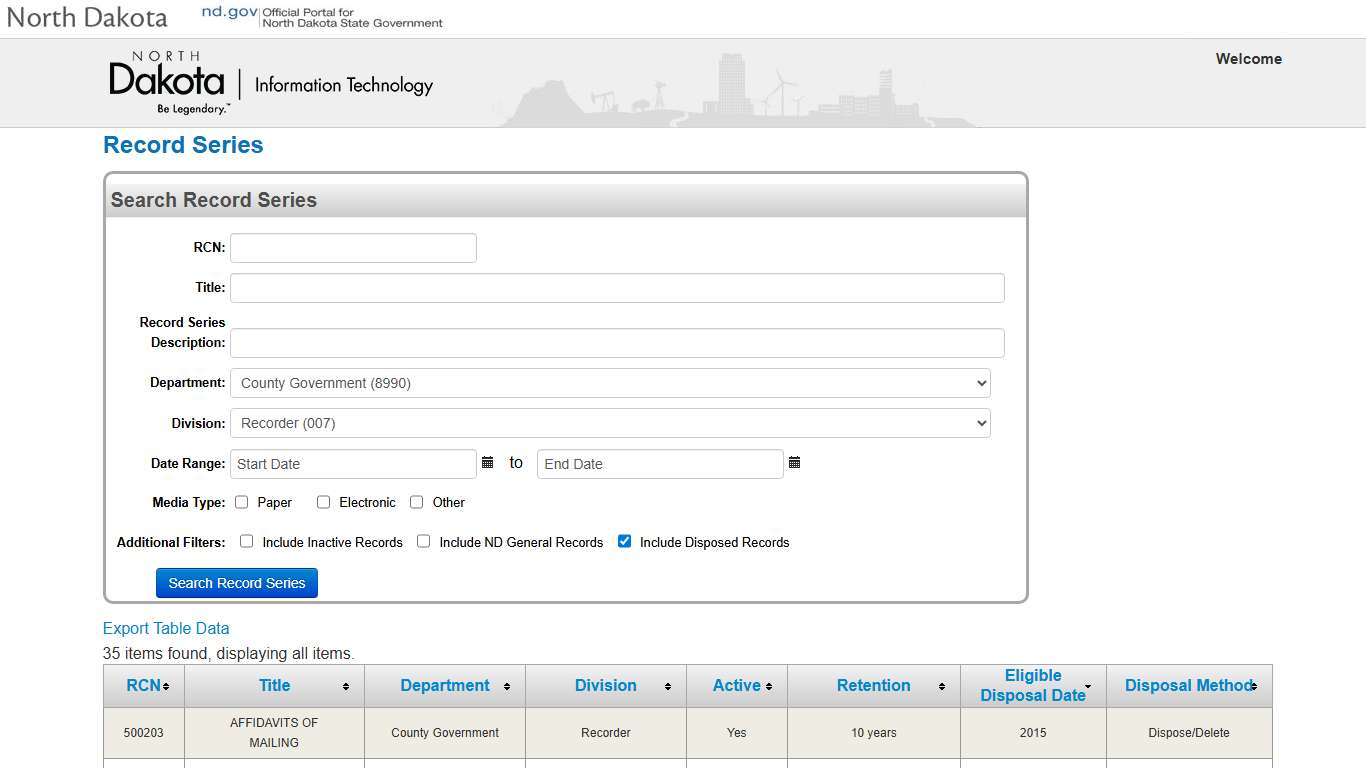Expand the Division dropdown

(x=610, y=423)
